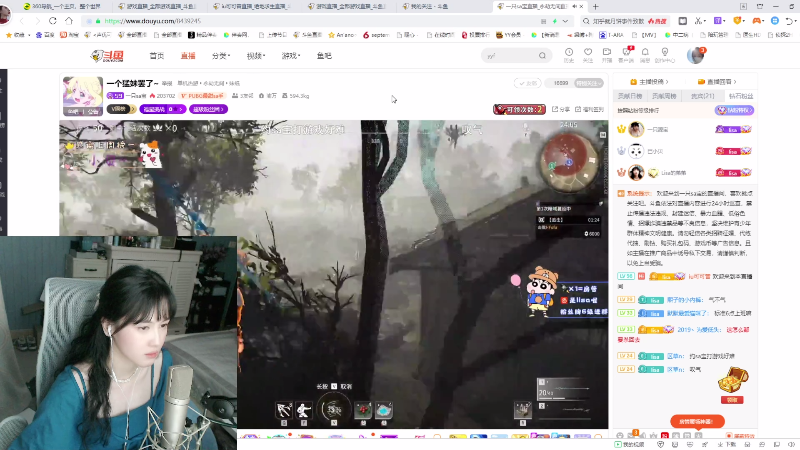
Task: Expand the address bar dropdown chevron
Action: [565, 21]
